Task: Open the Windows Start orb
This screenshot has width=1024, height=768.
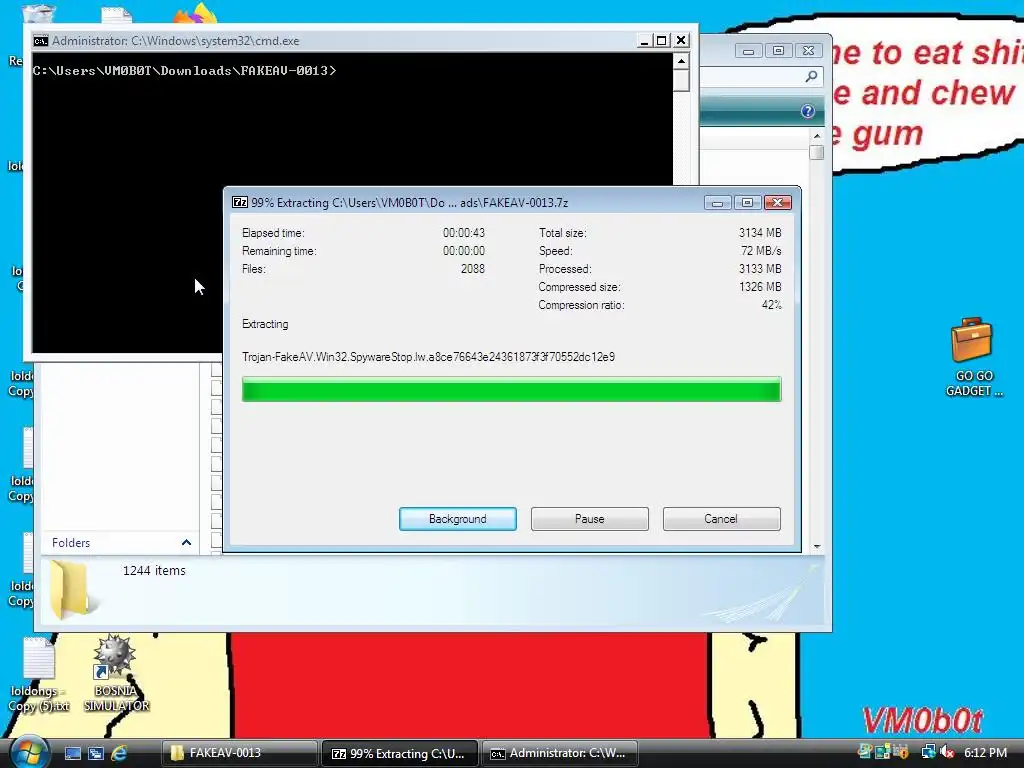Action: tap(29, 752)
